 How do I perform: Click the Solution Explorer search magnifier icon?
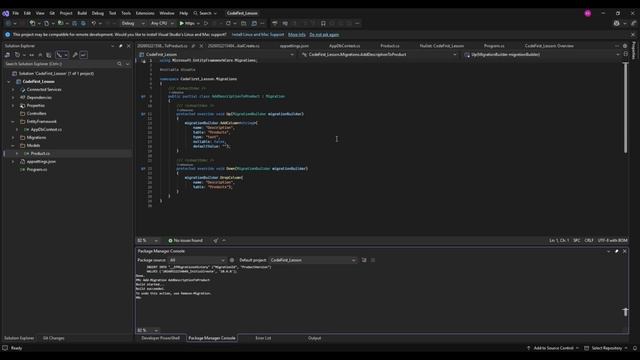[119, 64]
